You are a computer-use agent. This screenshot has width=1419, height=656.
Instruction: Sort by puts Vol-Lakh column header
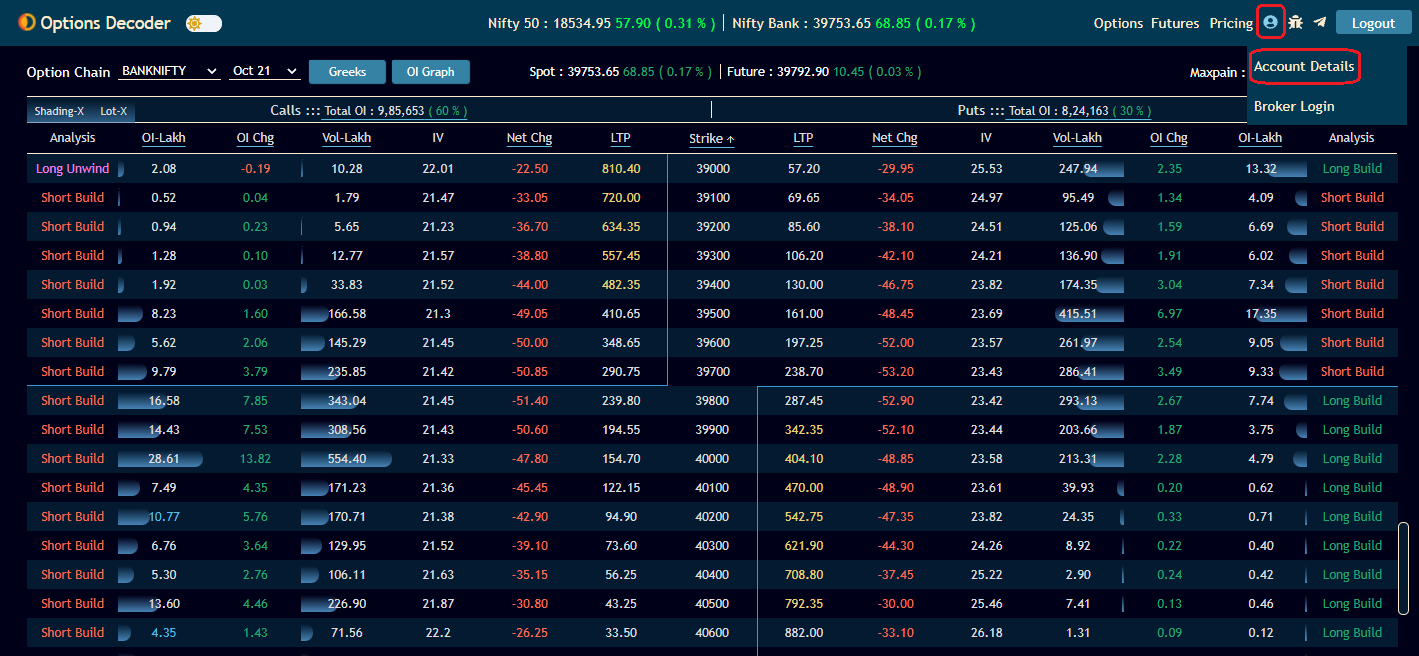pyautogui.click(x=1077, y=138)
